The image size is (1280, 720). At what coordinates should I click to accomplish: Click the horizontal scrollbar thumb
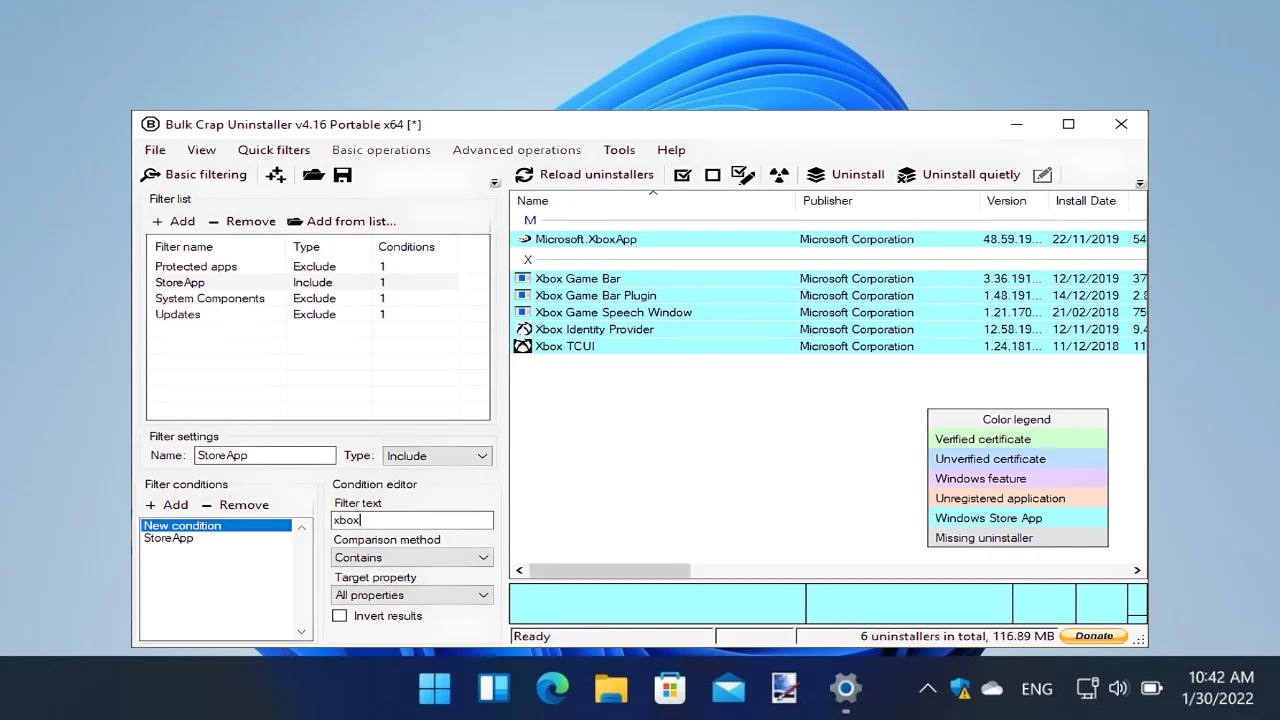609,570
